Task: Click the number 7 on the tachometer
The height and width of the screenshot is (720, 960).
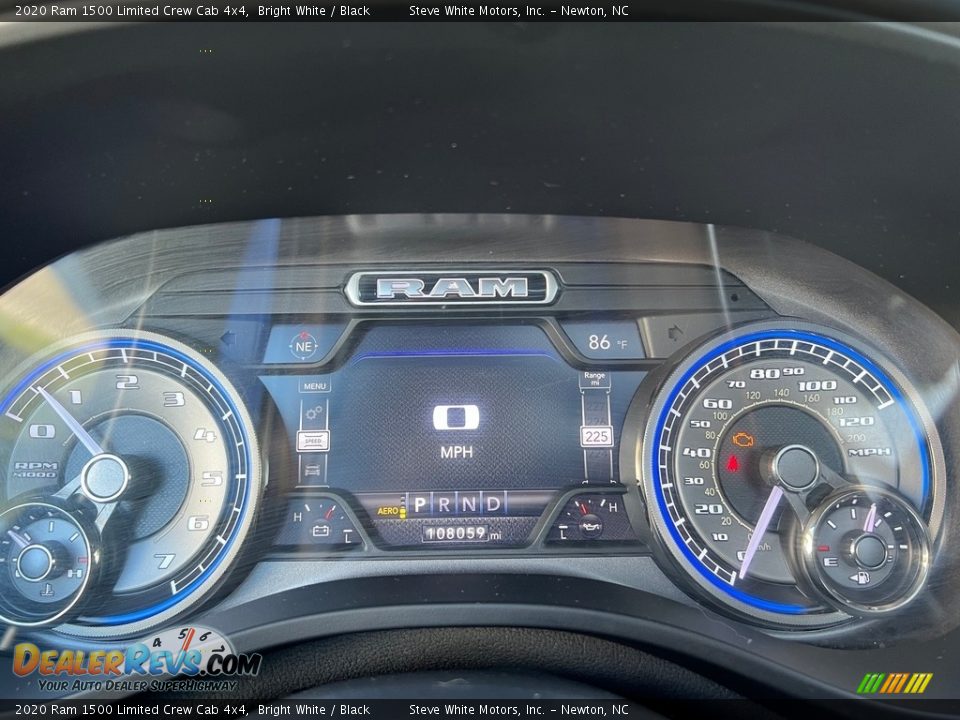Action: pyautogui.click(x=164, y=561)
